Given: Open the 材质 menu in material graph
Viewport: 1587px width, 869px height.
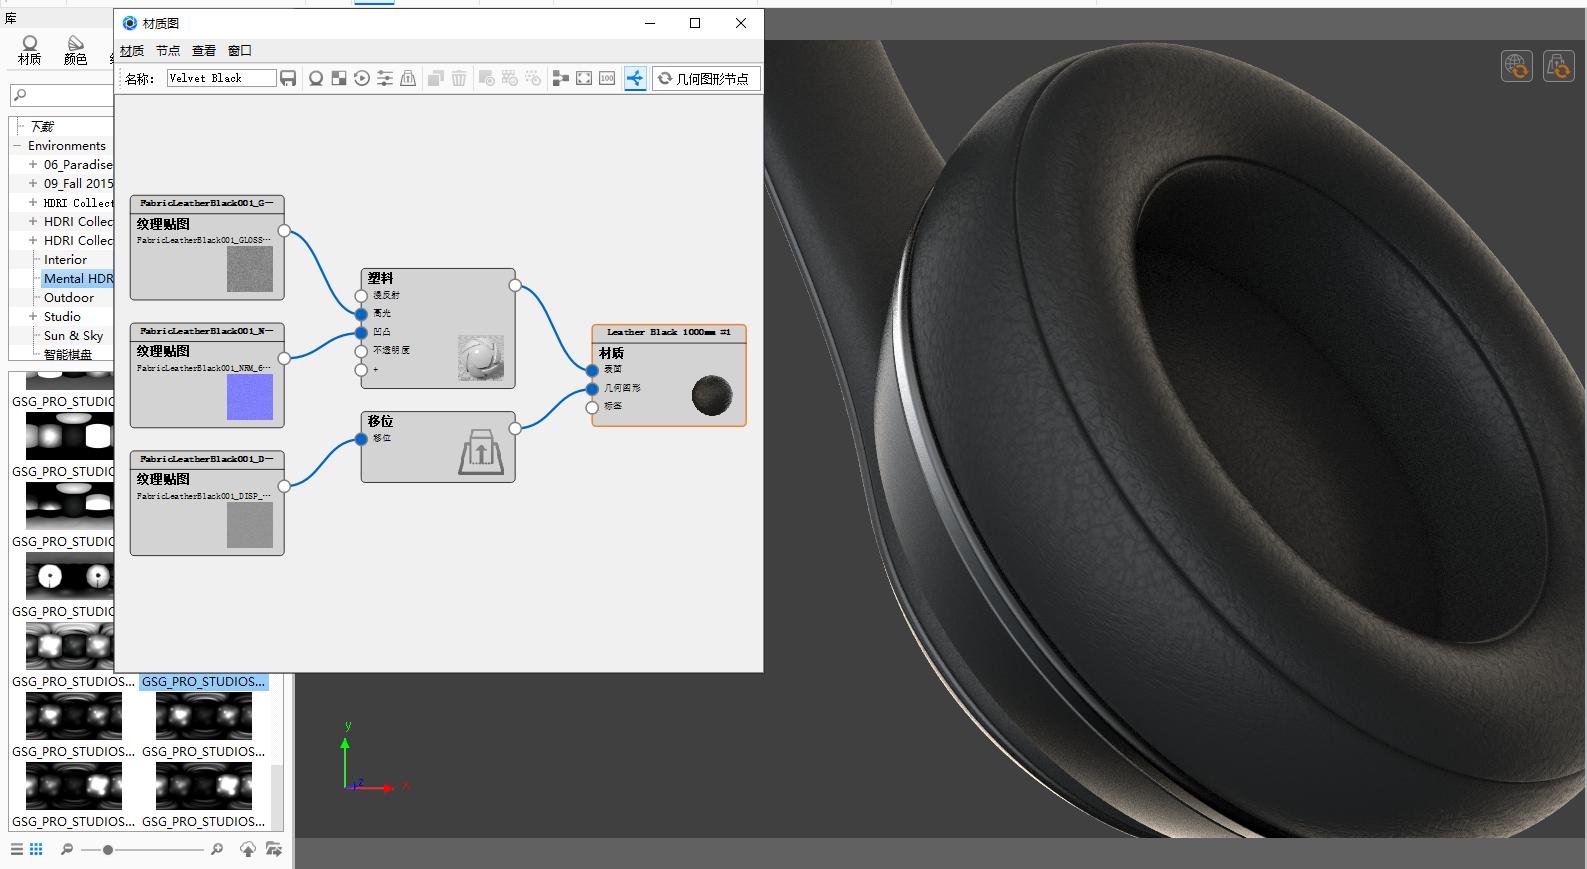Looking at the screenshot, I should tap(132, 51).
